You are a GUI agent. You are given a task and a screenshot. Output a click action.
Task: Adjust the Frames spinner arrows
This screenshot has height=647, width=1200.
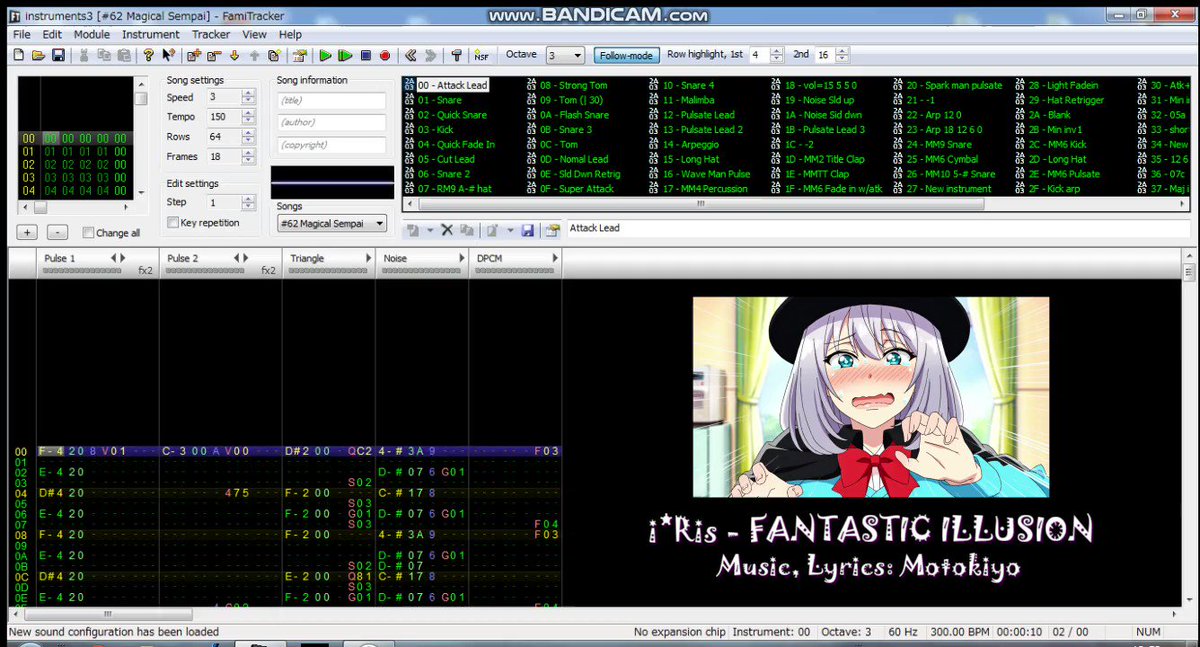(x=248, y=157)
